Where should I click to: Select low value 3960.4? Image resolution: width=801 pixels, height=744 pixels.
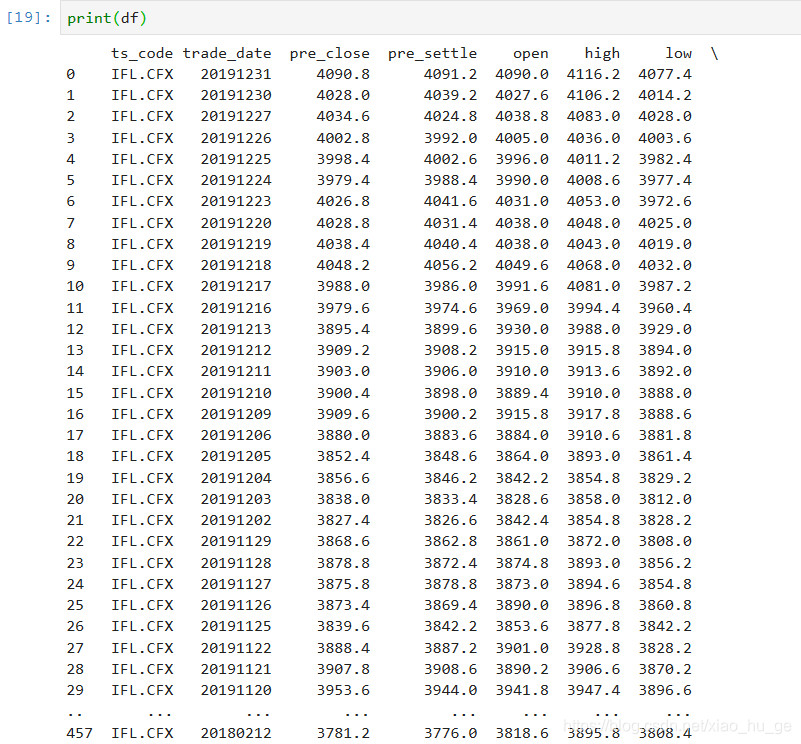665,308
